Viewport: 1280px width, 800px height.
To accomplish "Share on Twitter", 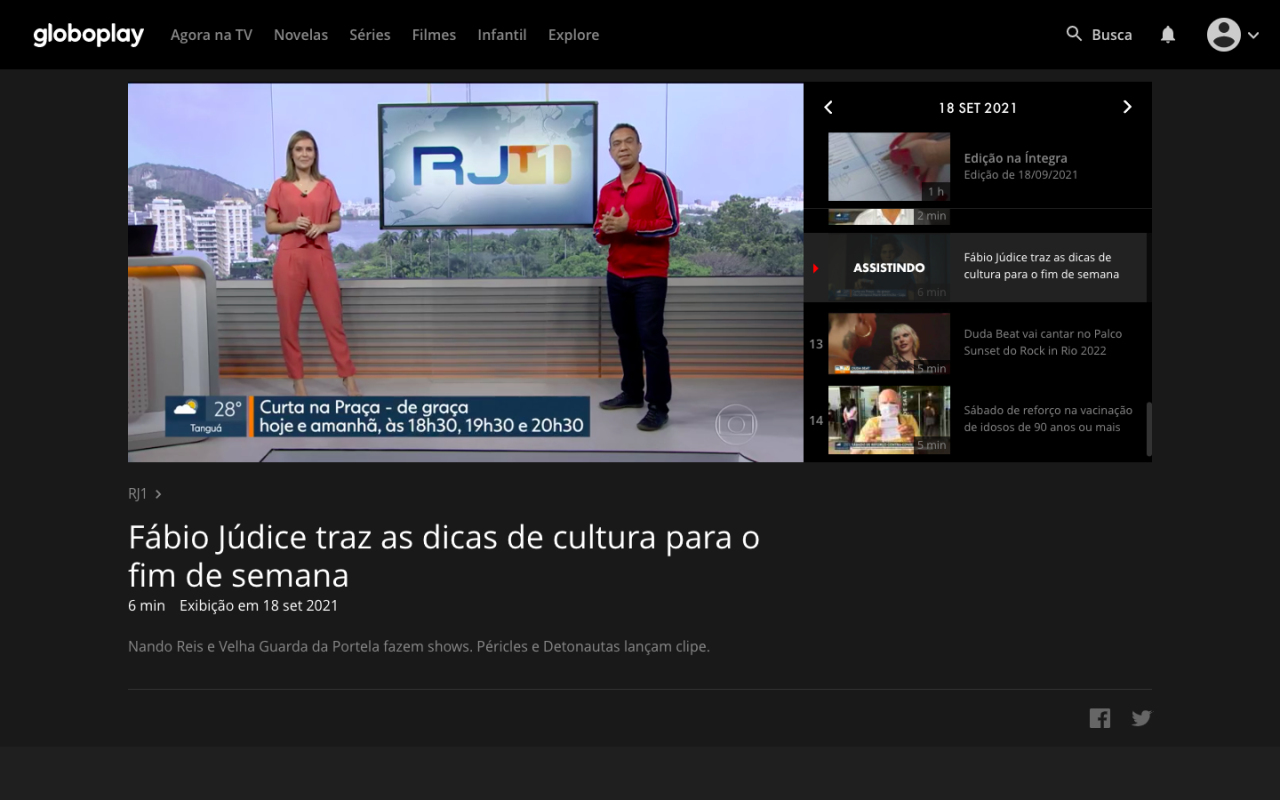I will pyautogui.click(x=1141, y=718).
